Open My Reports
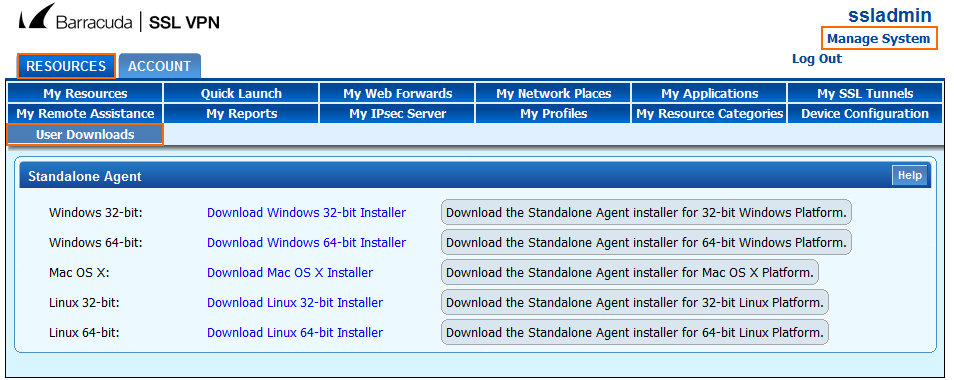The image size is (954, 380). tap(242, 114)
